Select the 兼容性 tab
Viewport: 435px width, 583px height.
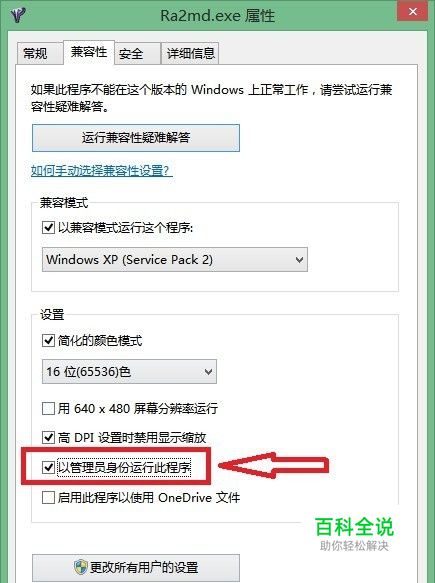pos(89,52)
